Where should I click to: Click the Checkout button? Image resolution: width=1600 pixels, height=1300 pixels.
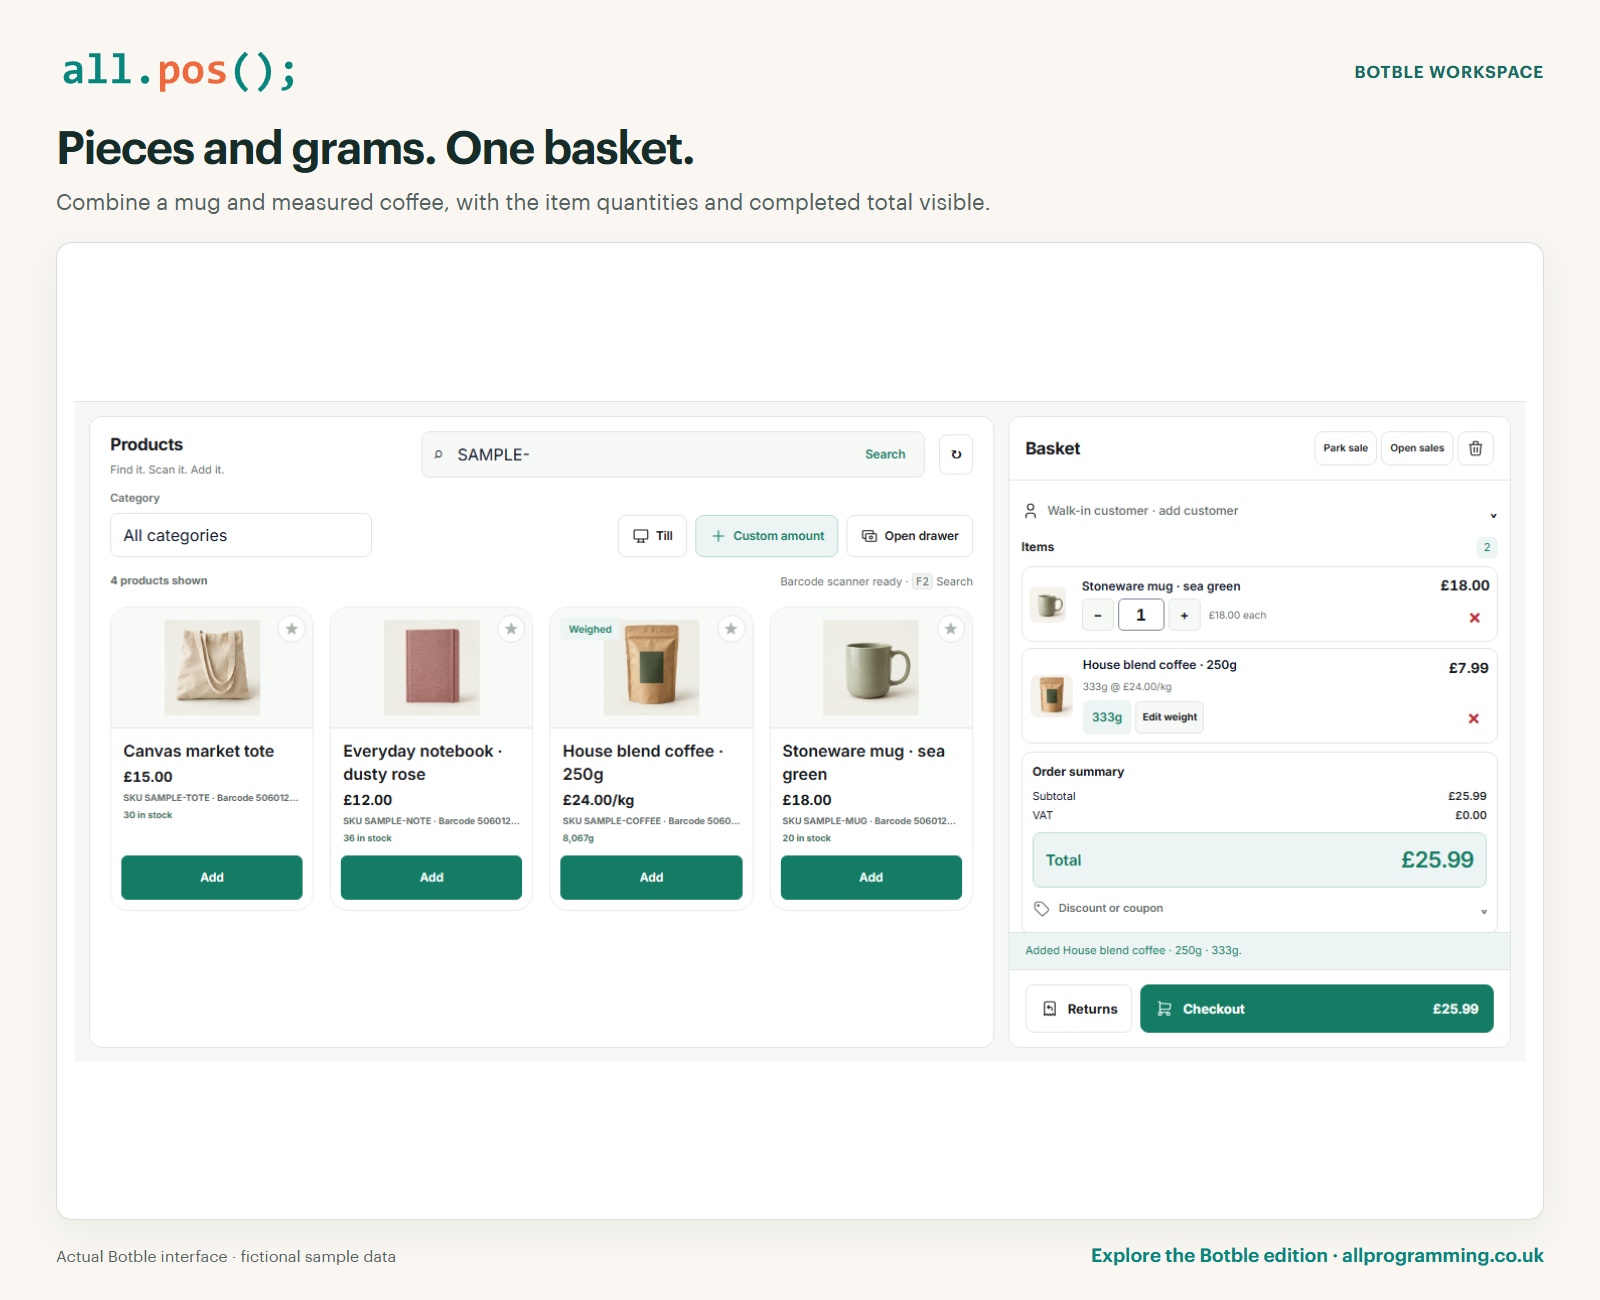1317,1009
